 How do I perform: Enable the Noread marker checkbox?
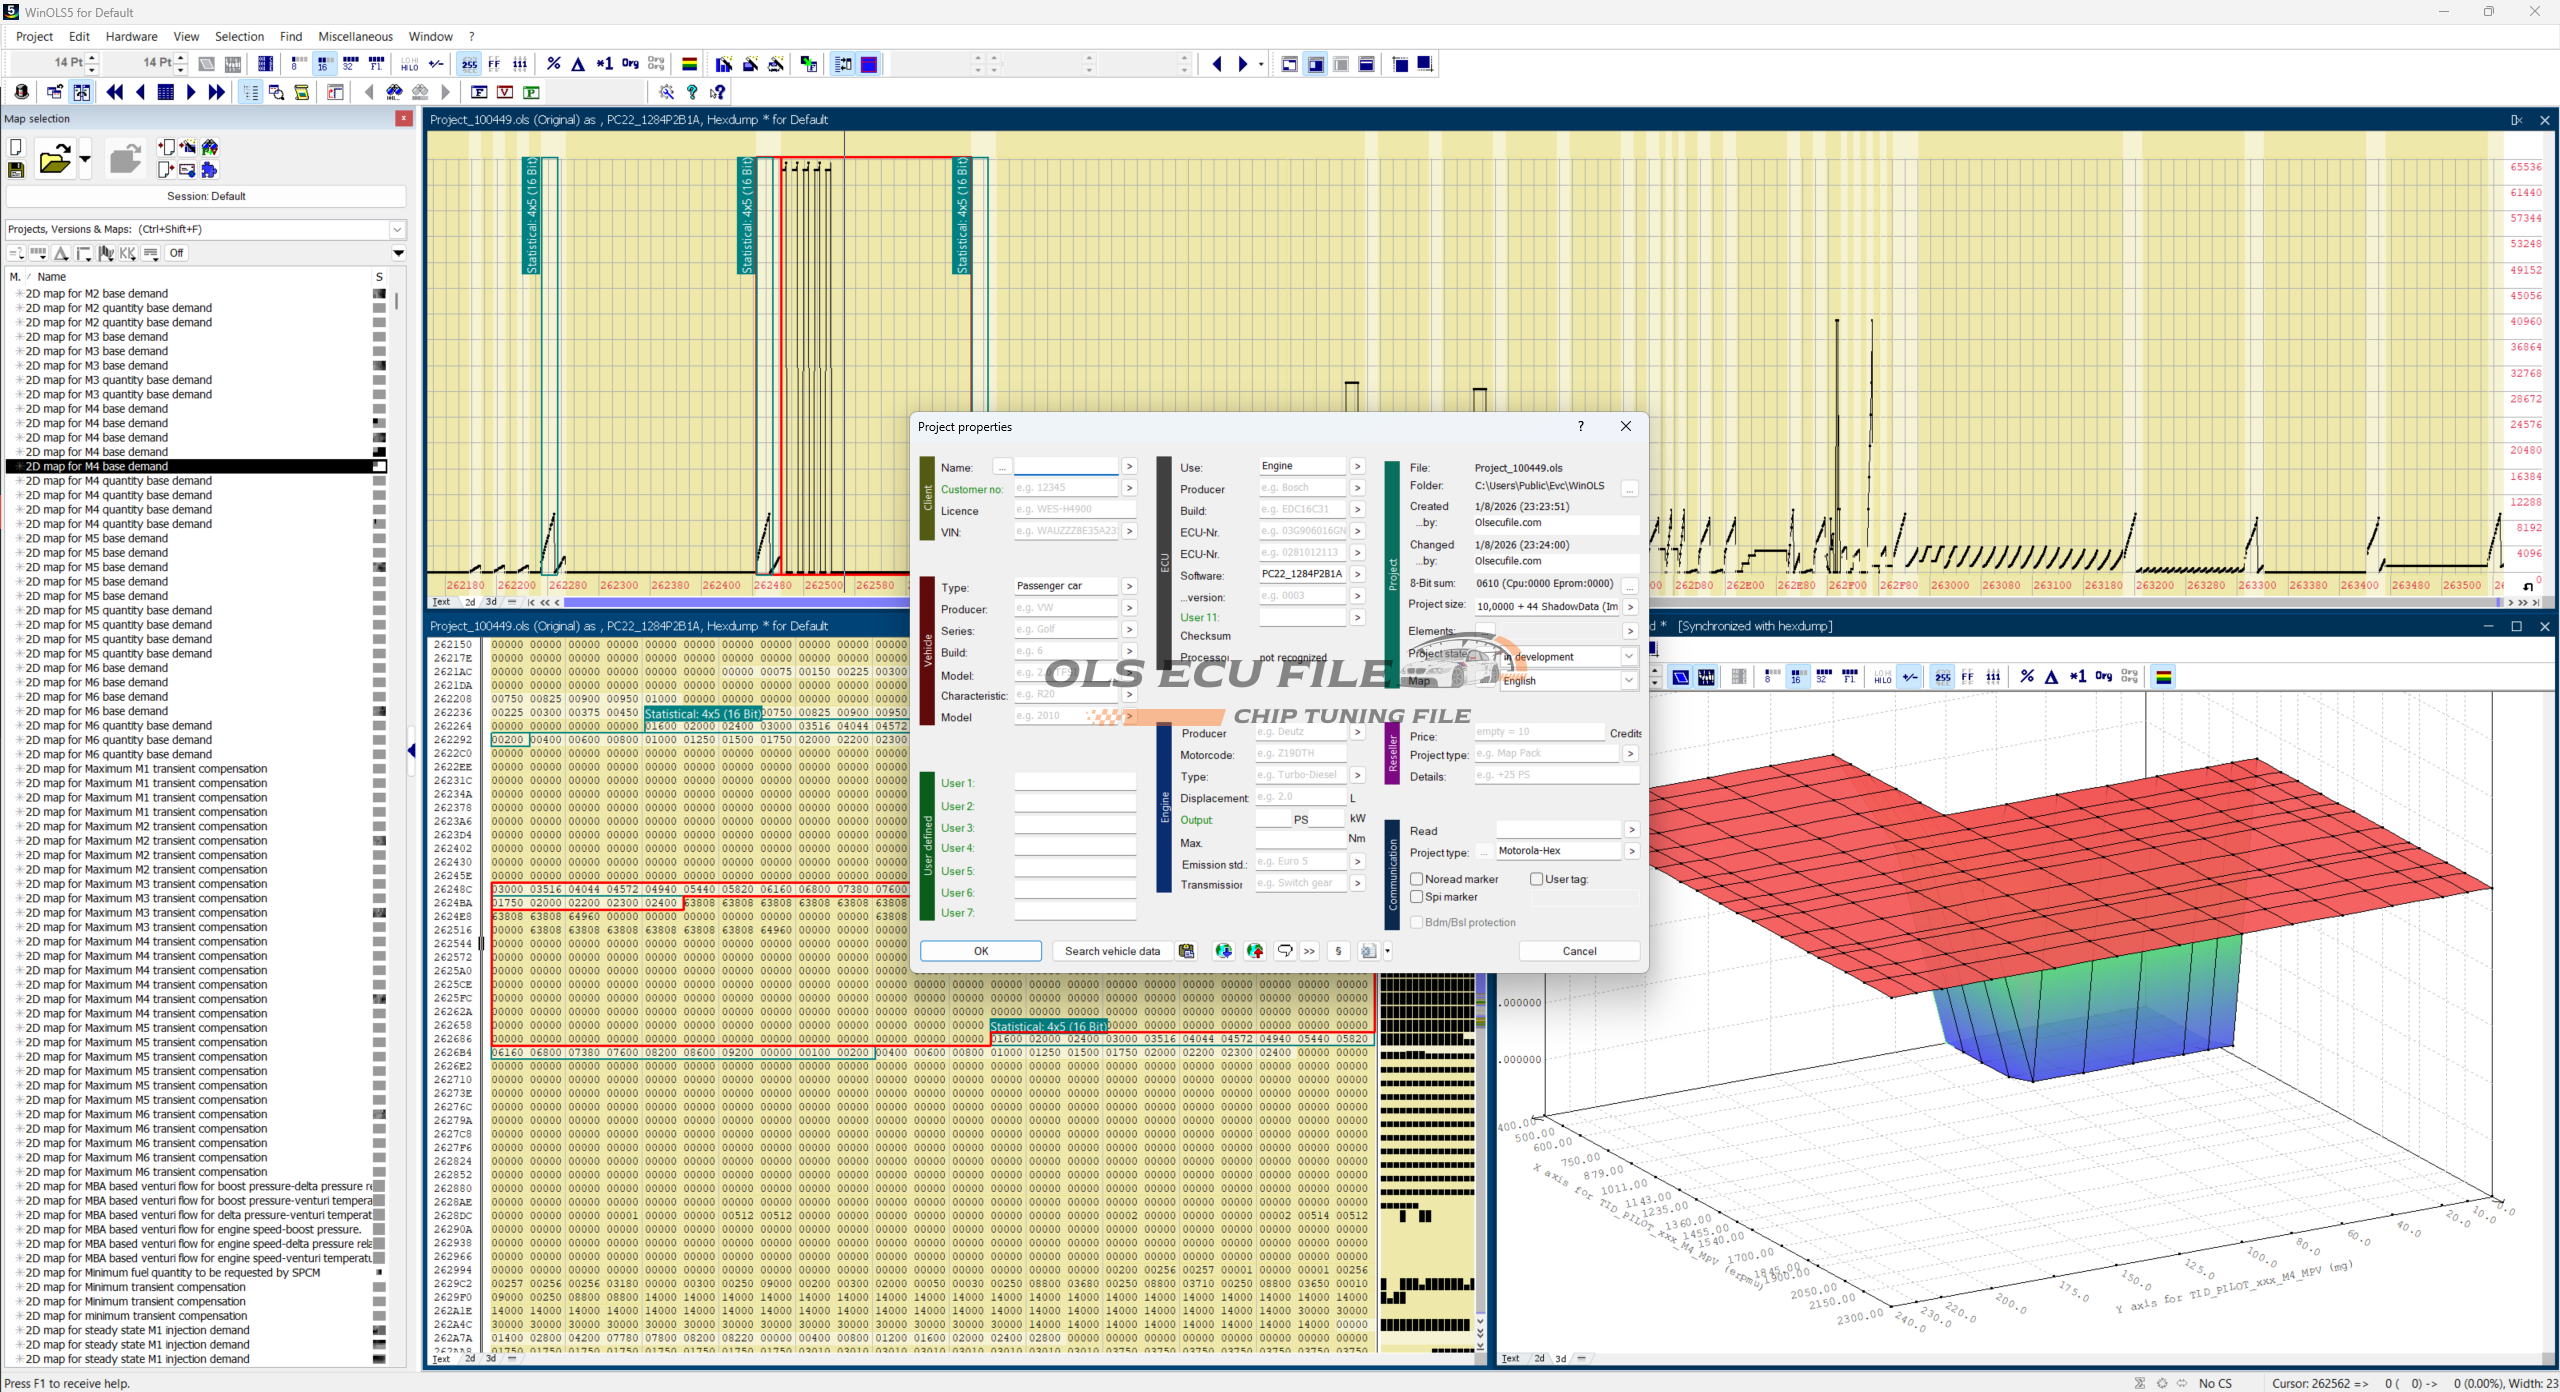(1417, 879)
